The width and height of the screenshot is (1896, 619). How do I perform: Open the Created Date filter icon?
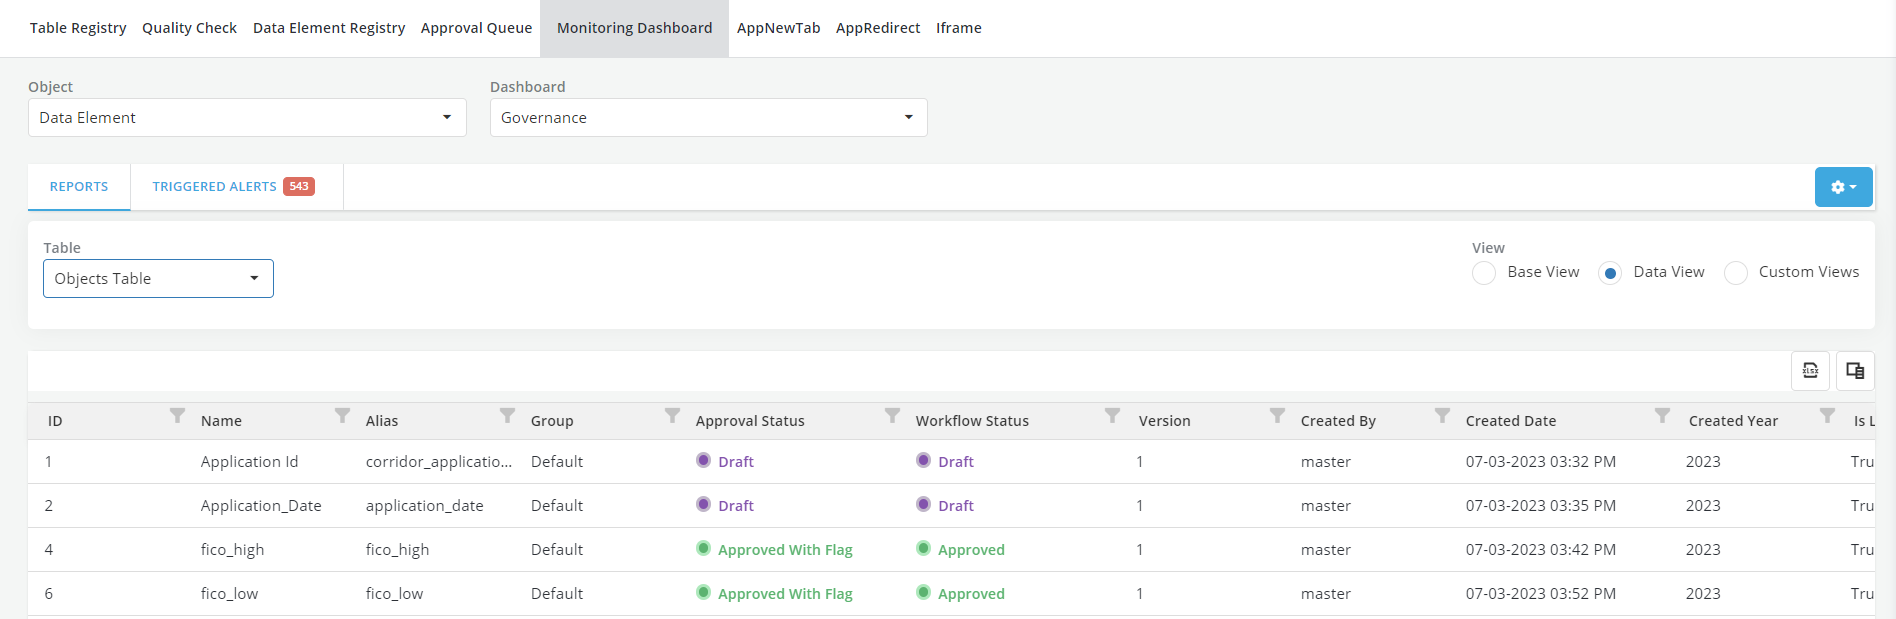click(1662, 415)
